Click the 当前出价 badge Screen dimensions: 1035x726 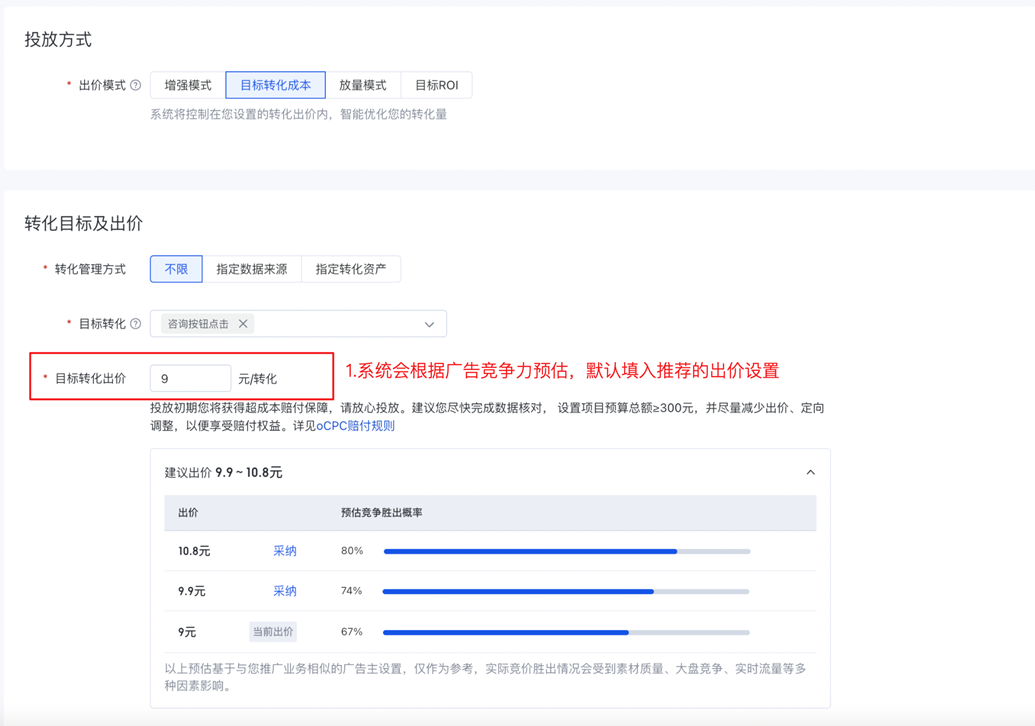point(272,632)
